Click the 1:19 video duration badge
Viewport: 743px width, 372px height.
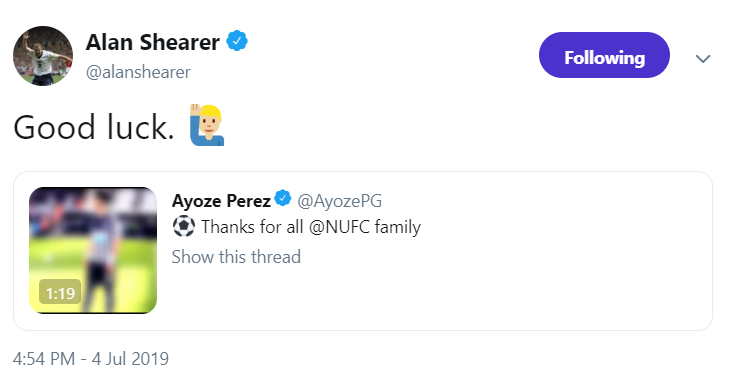pyautogui.click(x=60, y=292)
